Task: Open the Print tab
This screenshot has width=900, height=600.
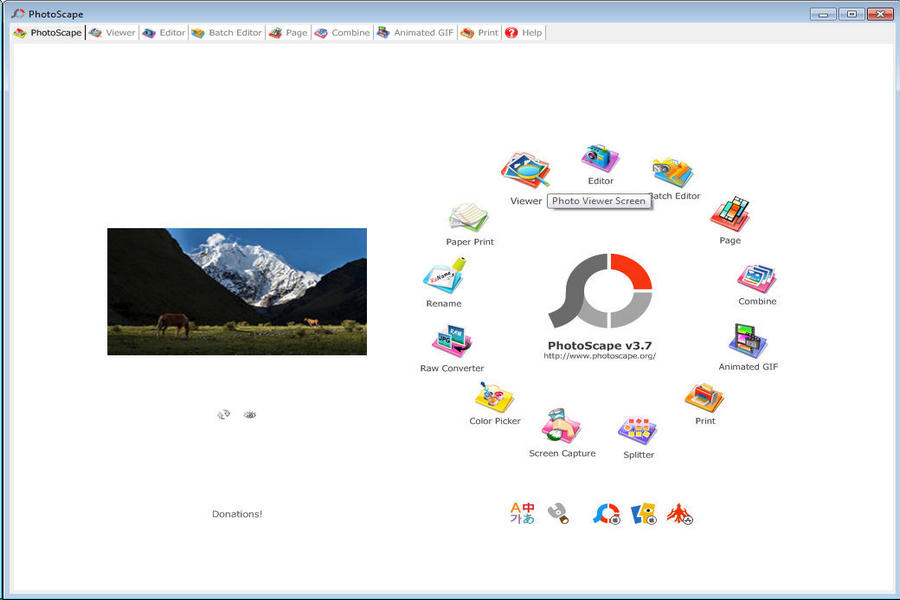Action: pyautogui.click(x=480, y=33)
